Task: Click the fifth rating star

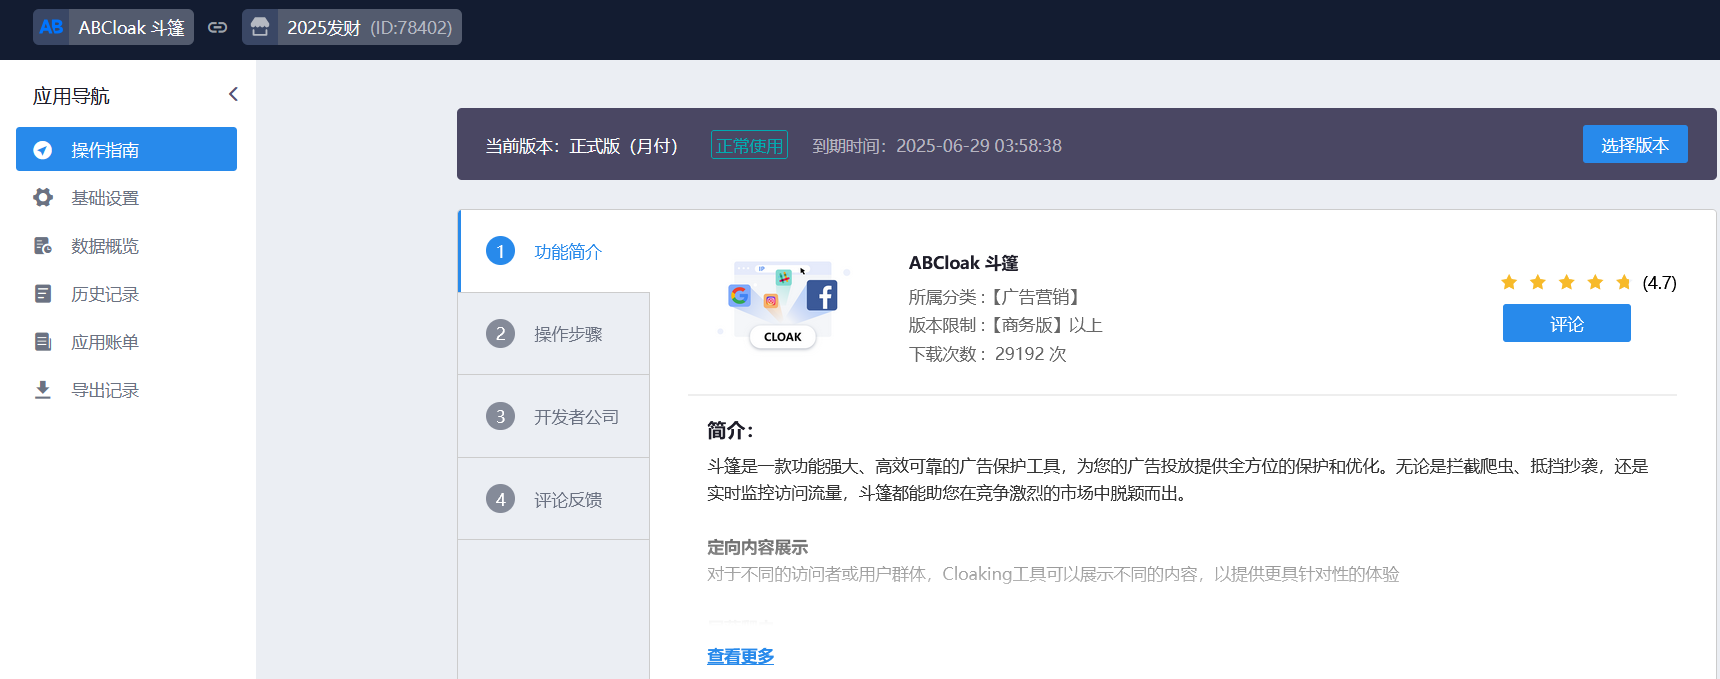Action: [x=1623, y=282]
